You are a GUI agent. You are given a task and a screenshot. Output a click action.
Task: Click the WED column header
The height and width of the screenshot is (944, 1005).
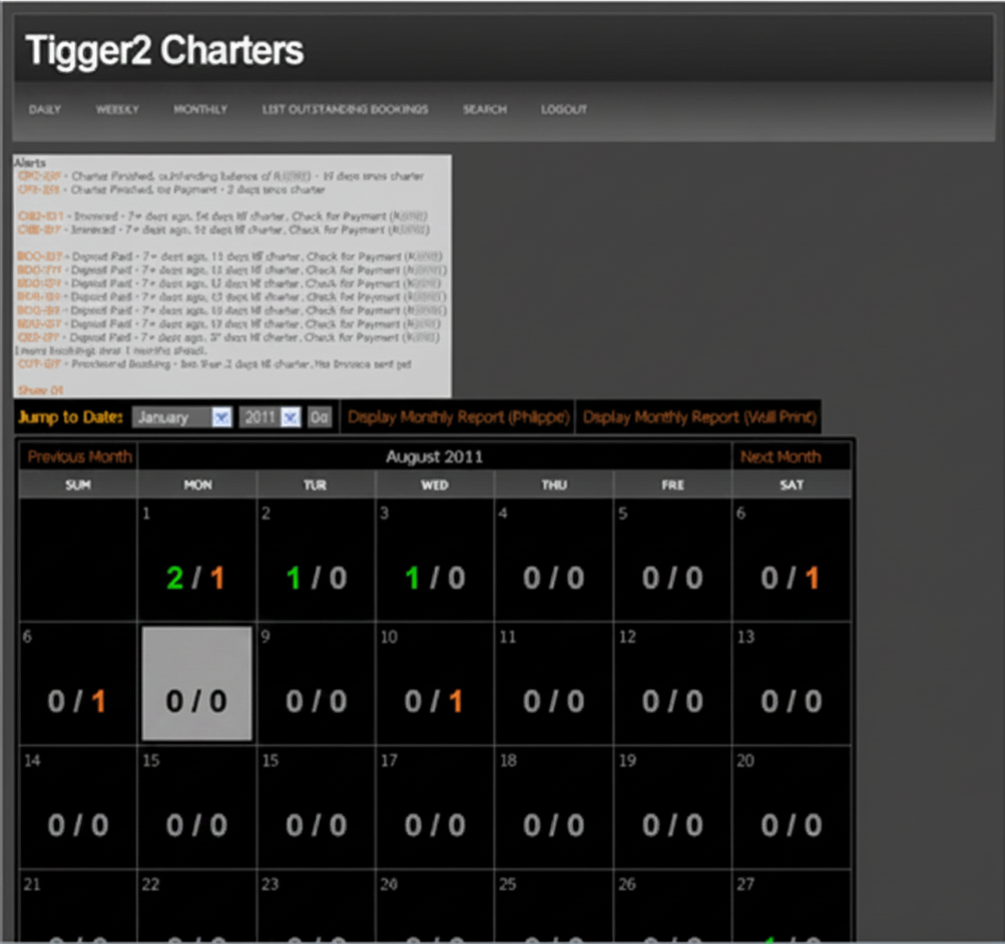(435, 485)
